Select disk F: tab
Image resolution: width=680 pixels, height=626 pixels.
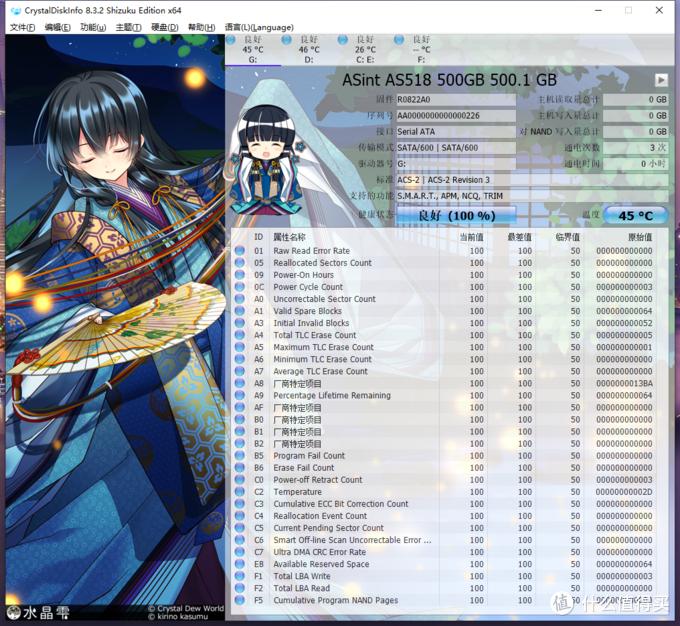tap(421, 49)
